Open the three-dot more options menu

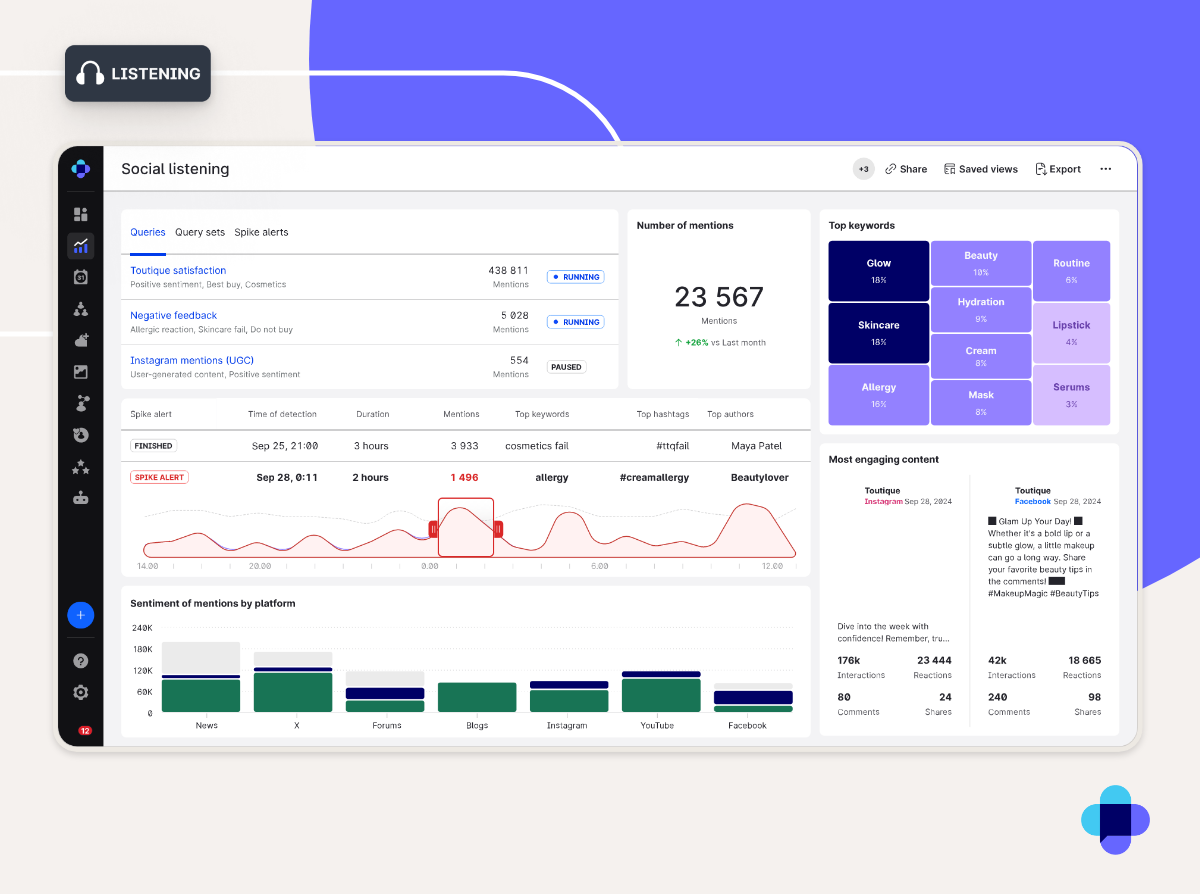click(1105, 169)
